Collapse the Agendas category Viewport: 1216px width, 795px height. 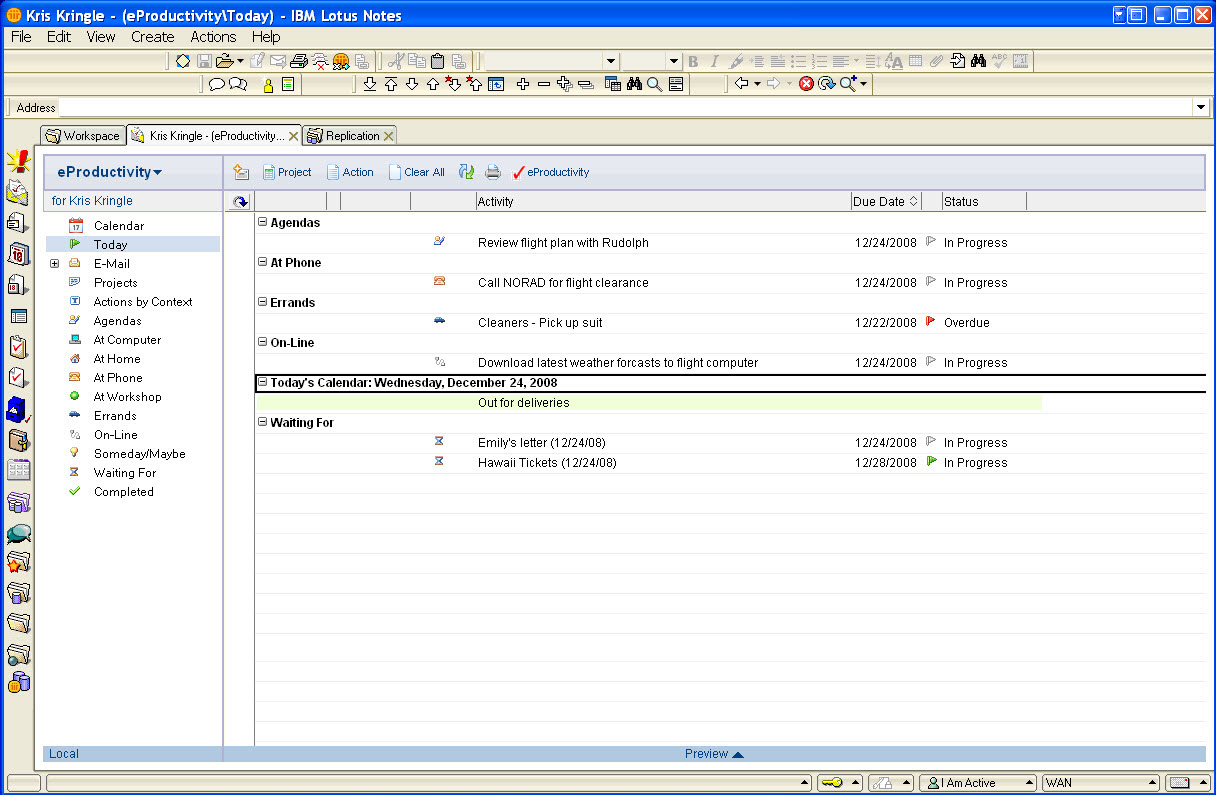[263, 223]
